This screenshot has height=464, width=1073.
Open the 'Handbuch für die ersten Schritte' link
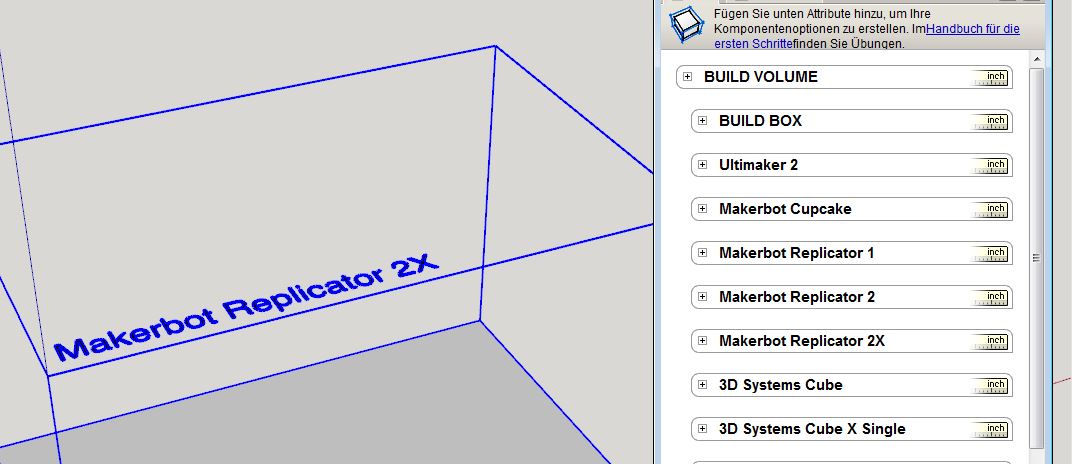(972, 30)
